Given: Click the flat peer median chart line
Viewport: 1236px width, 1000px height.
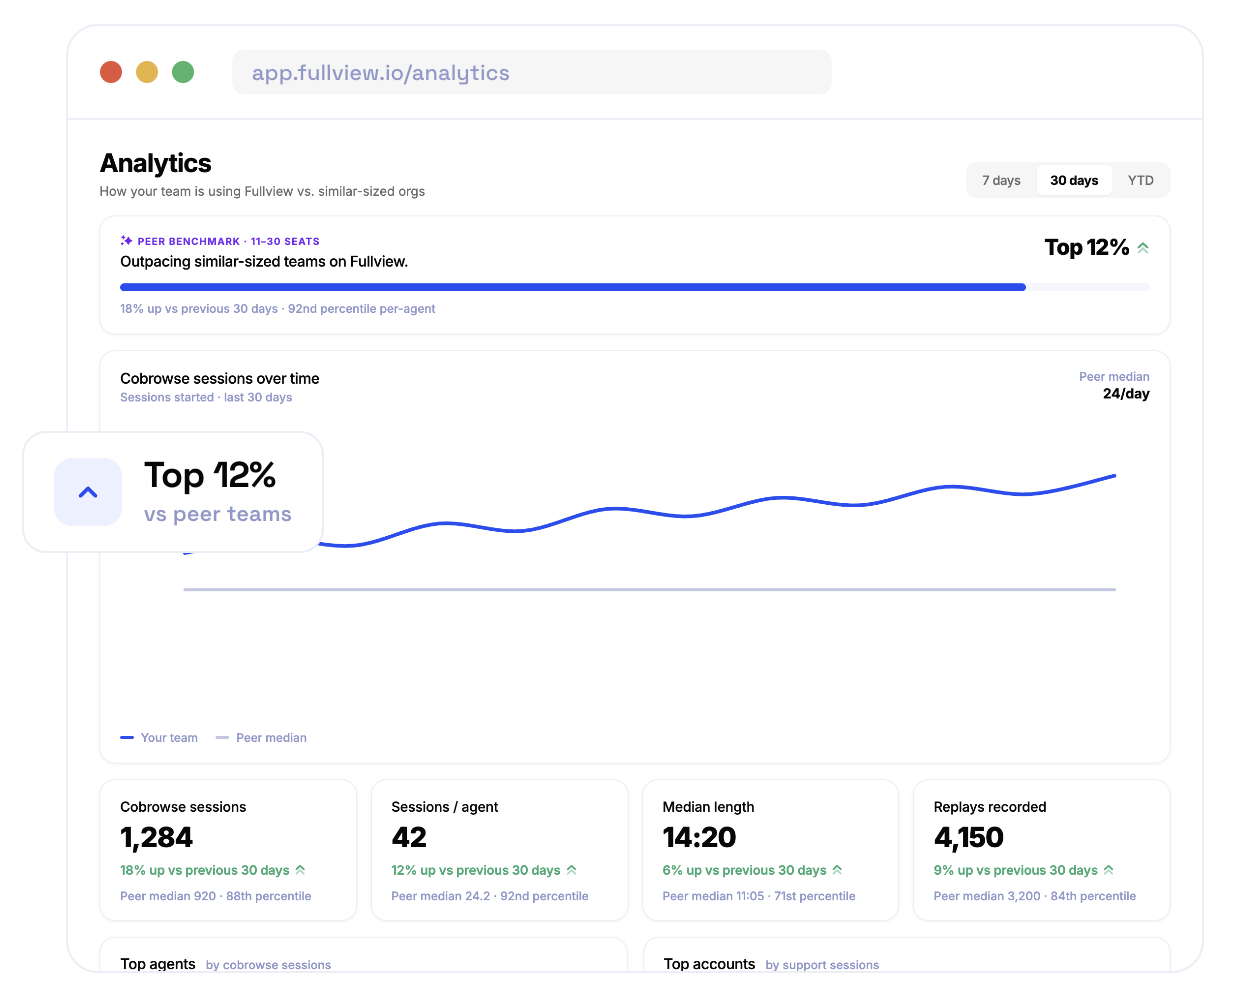Looking at the screenshot, I should click(650, 590).
